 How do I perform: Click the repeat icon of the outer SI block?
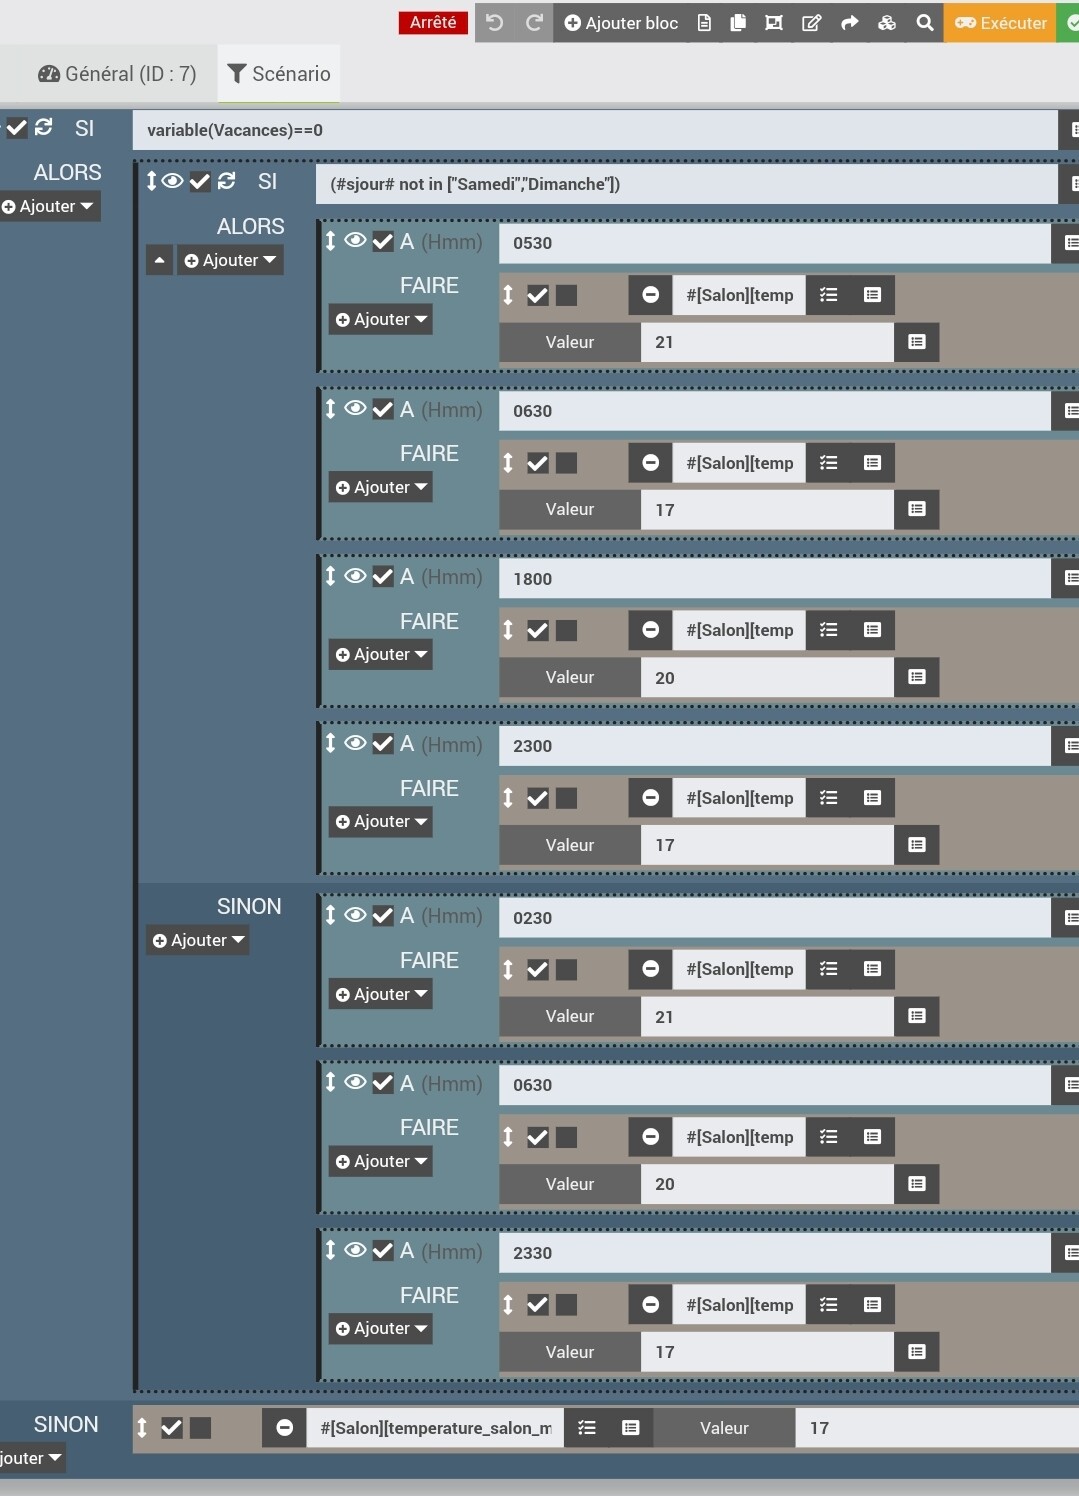(x=44, y=127)
